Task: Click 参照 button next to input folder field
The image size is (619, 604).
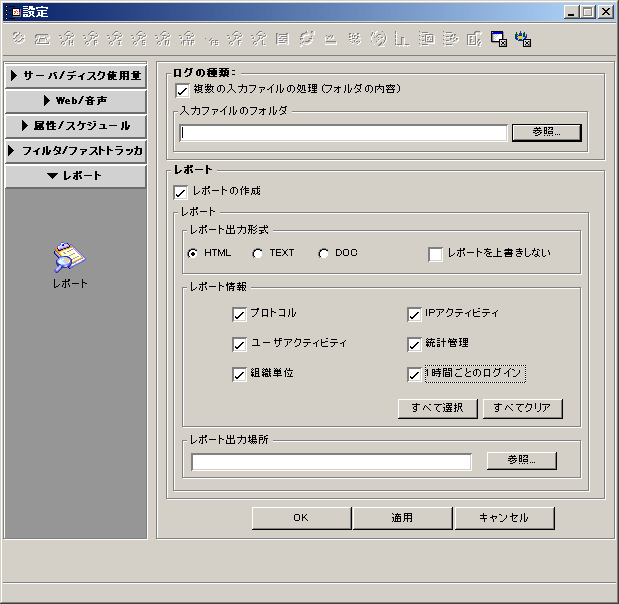Action: (546, 132)
